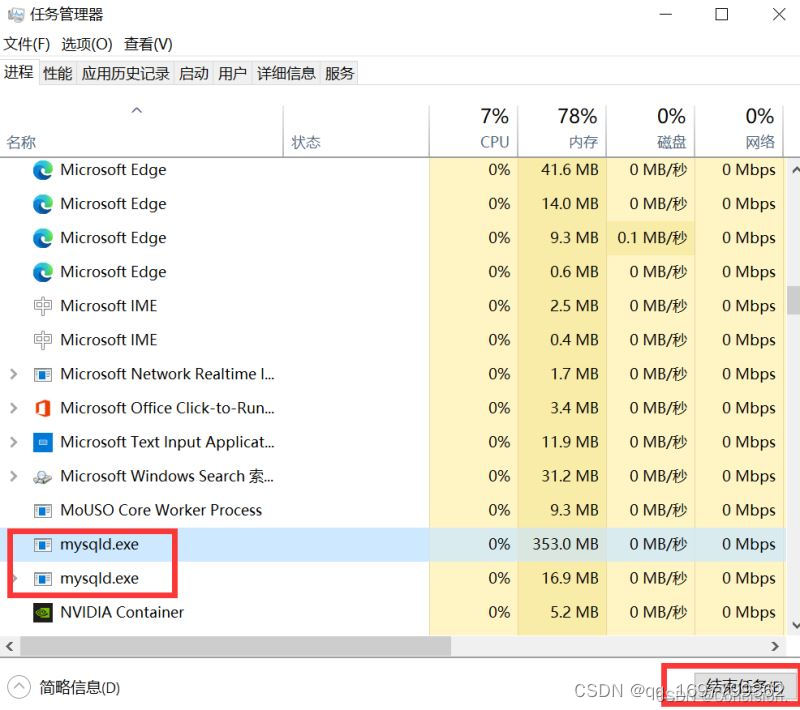800x710 pixels.
Task: Open the 选项(O) menu
Action: click(x=87, y=44)
